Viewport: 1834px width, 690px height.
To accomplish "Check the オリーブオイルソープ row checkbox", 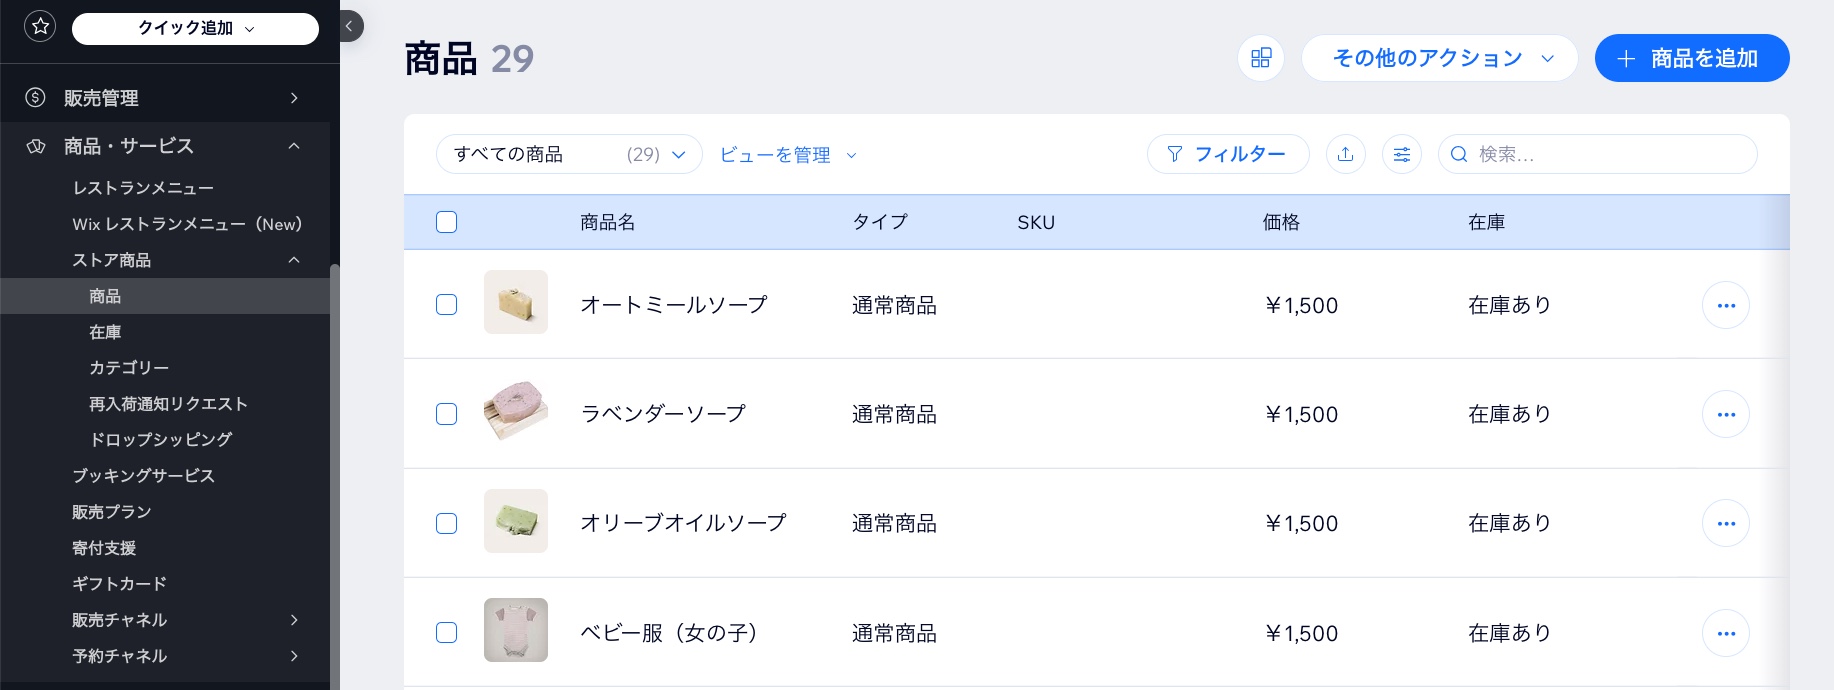I will (447, 523).
